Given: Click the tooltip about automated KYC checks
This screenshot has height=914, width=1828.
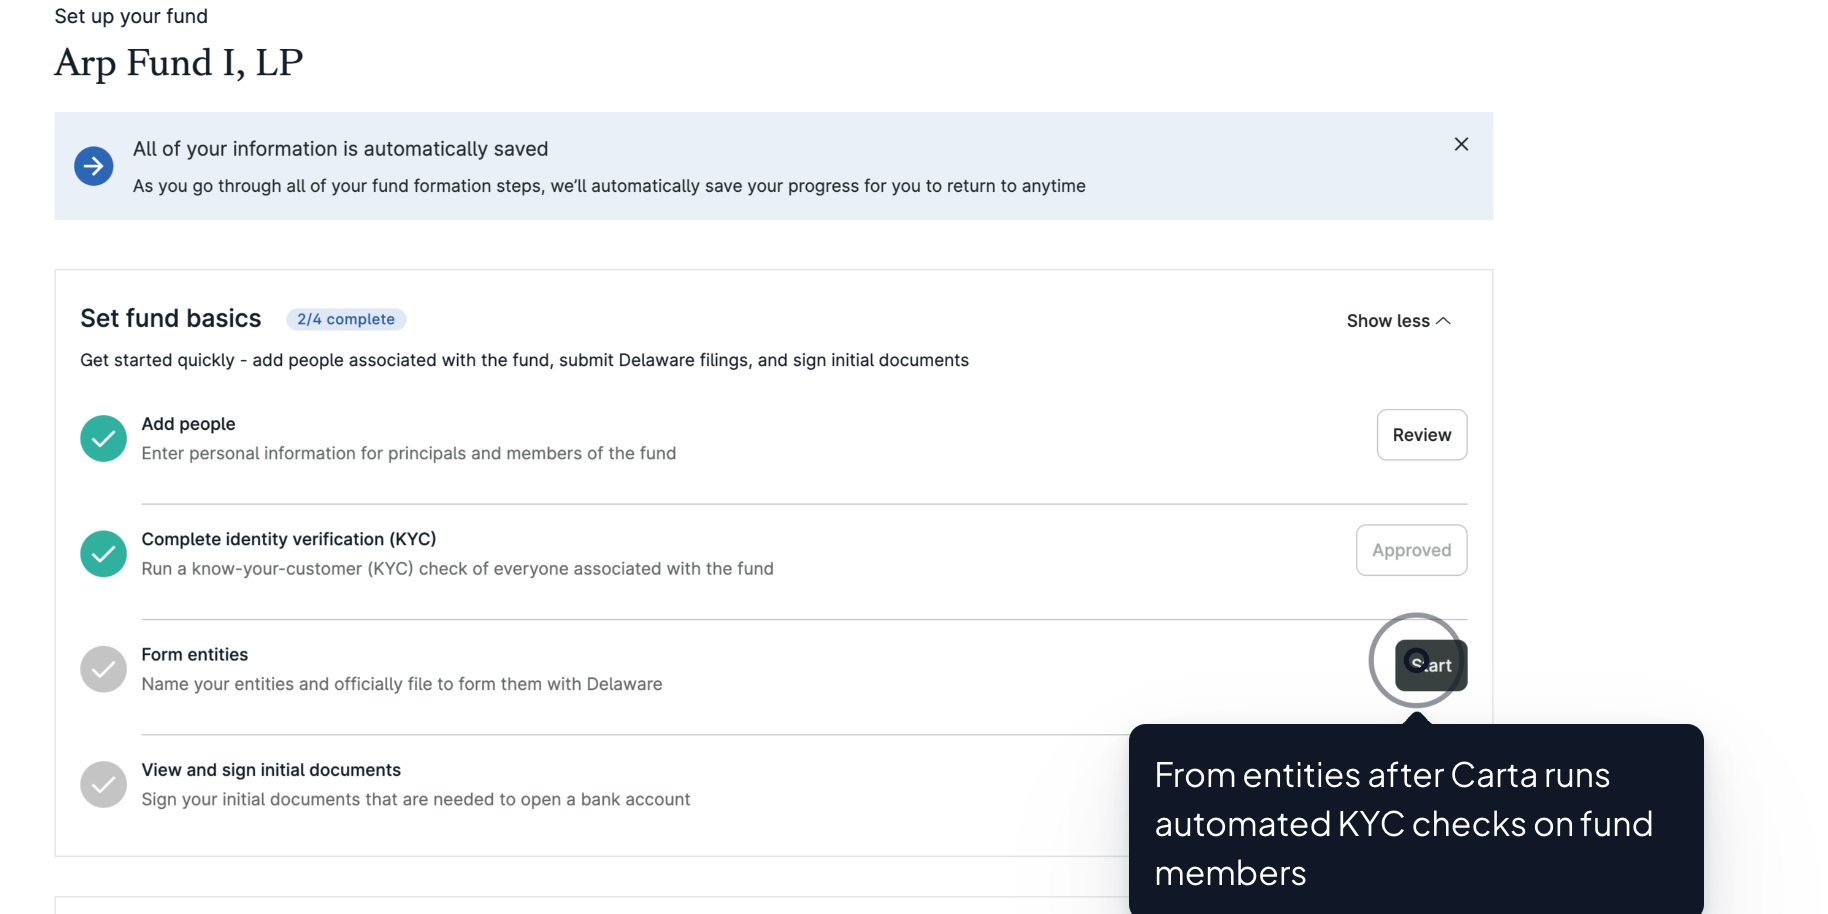Looking at the screenshot, I should (x=1415, y=823).
